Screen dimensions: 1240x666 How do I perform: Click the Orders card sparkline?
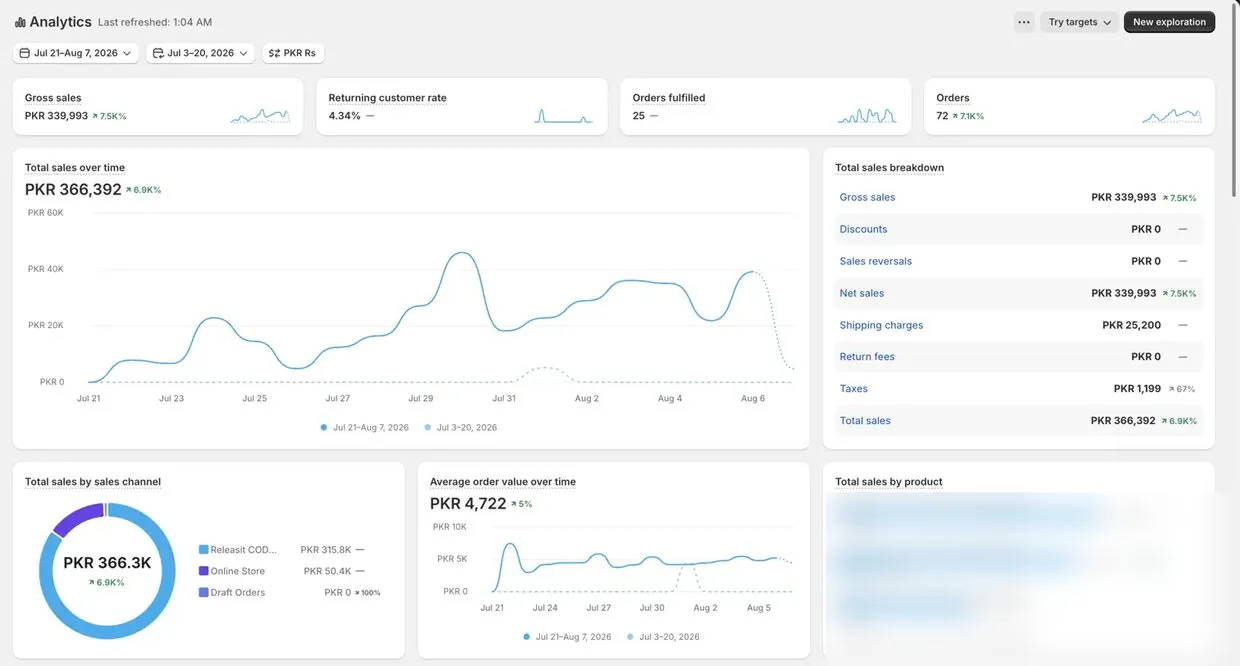(1172, 116)
